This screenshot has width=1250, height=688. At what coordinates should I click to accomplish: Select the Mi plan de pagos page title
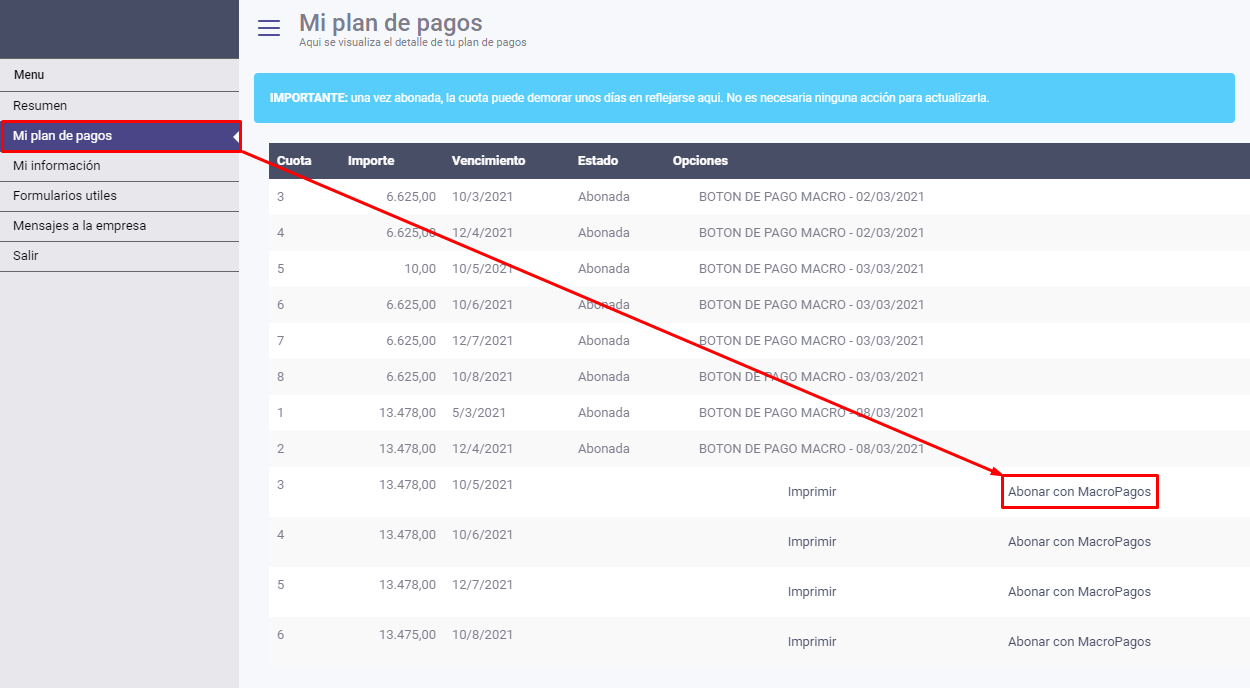pyautogui.click(x=391, y=22)
